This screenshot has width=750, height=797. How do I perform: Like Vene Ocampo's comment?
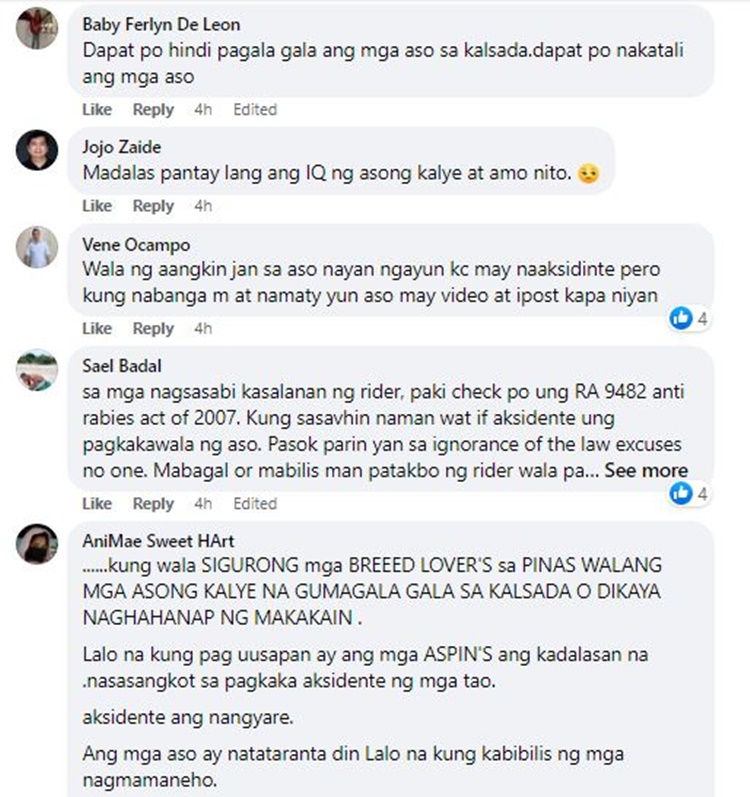pyautogui.click(x=97, y=329)
